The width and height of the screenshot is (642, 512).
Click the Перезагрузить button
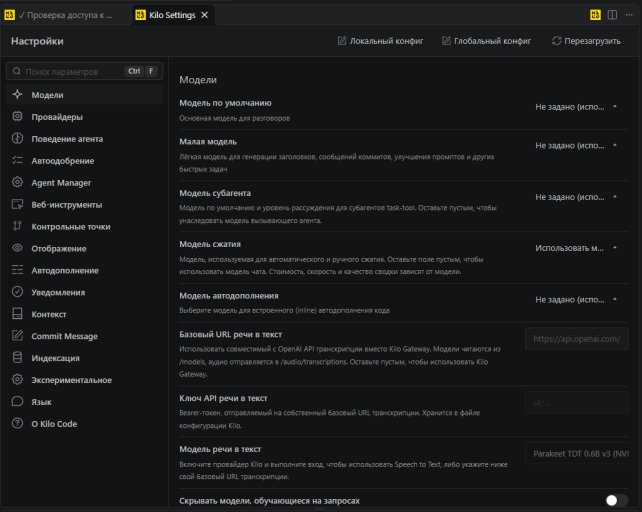coord(586,41)
